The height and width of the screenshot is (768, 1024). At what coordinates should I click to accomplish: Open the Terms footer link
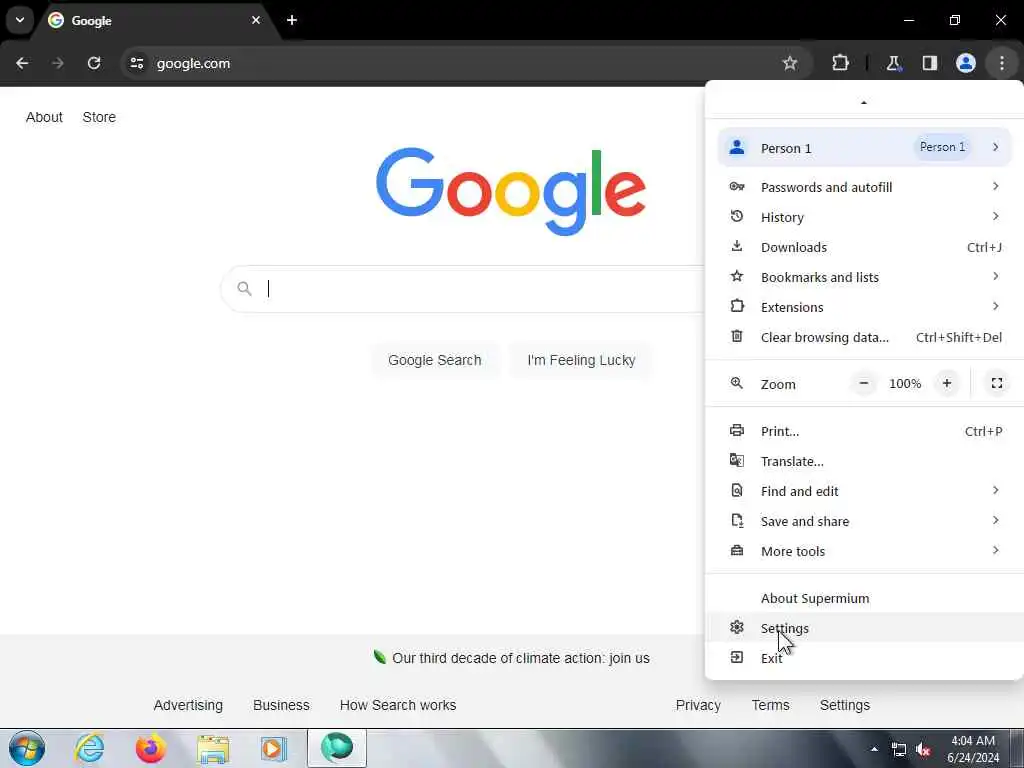771,705
